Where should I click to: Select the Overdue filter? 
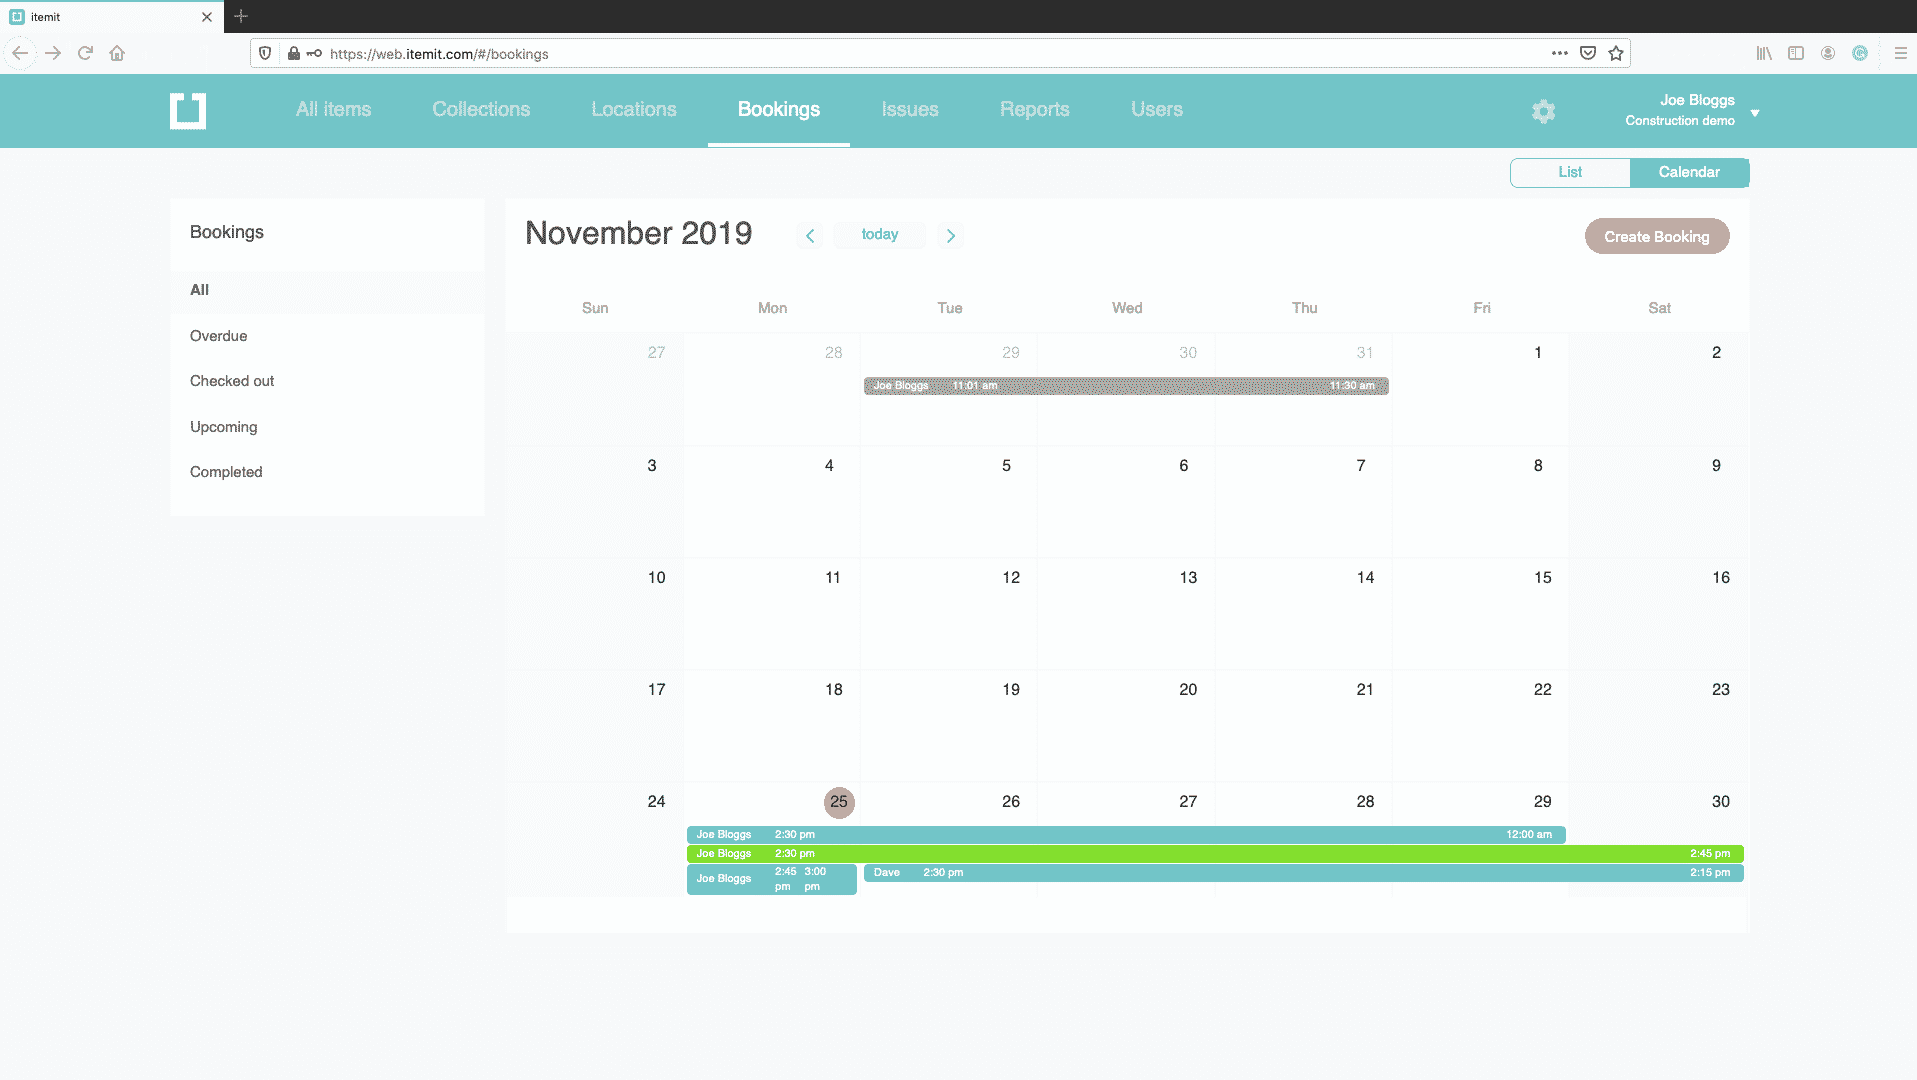coord(218,336)
